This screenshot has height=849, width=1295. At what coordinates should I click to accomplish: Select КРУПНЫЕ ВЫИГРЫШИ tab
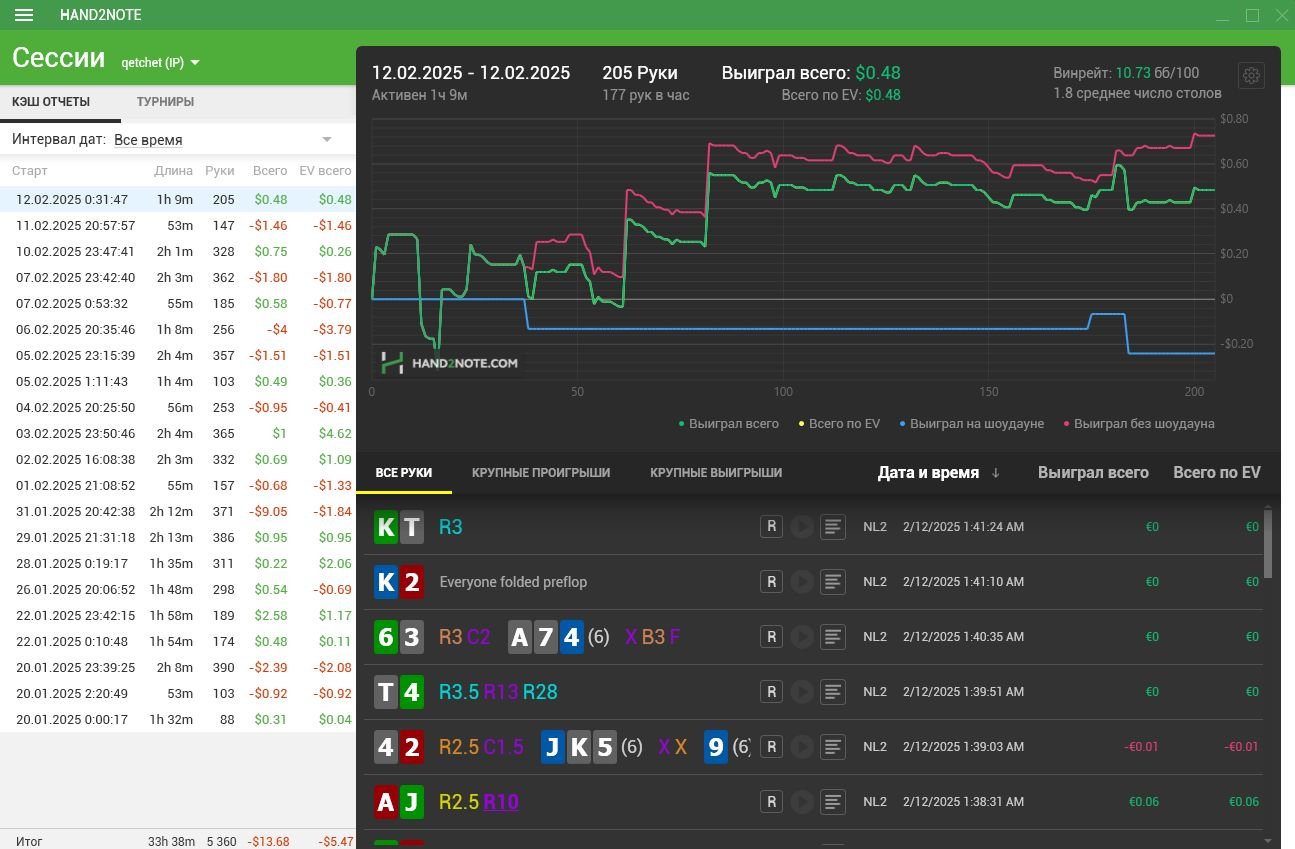click(x=716, y=472)
